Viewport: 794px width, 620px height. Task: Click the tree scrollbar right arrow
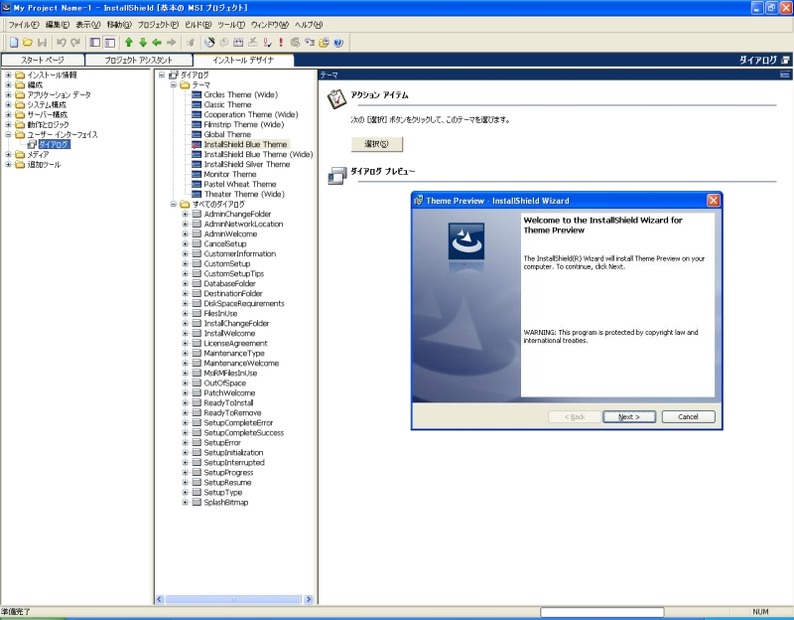[308, 600]
